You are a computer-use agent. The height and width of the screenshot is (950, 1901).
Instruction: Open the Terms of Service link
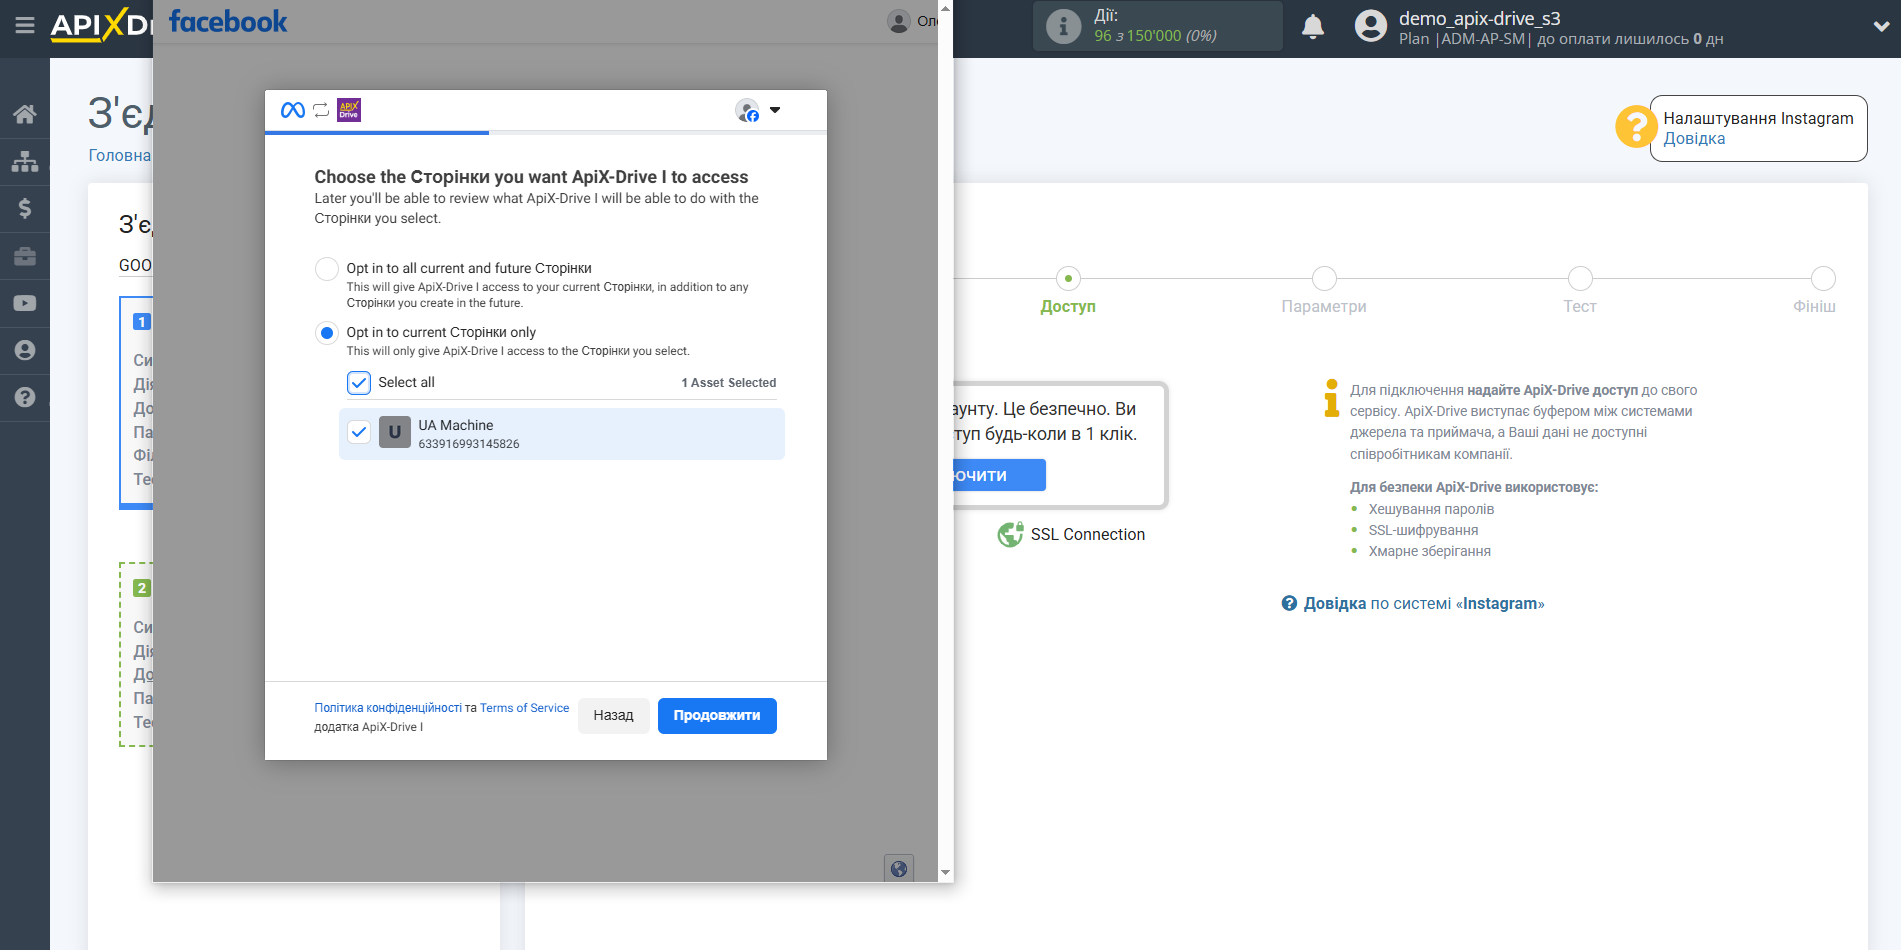click(524, 708)
